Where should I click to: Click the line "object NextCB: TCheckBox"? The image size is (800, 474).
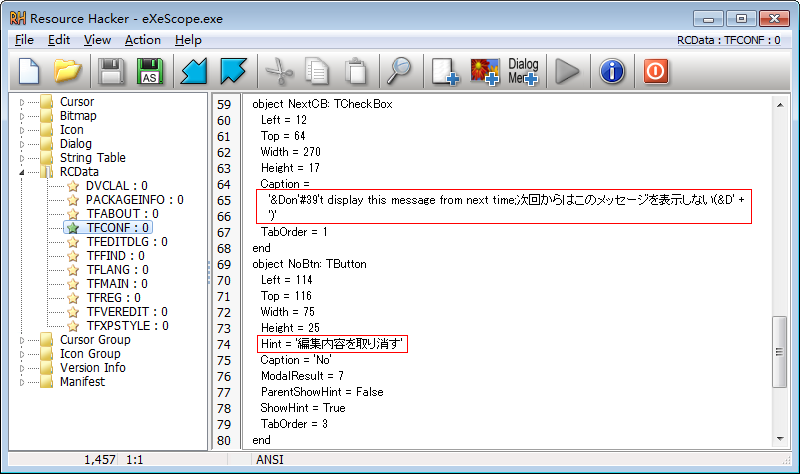pos(322,104)
